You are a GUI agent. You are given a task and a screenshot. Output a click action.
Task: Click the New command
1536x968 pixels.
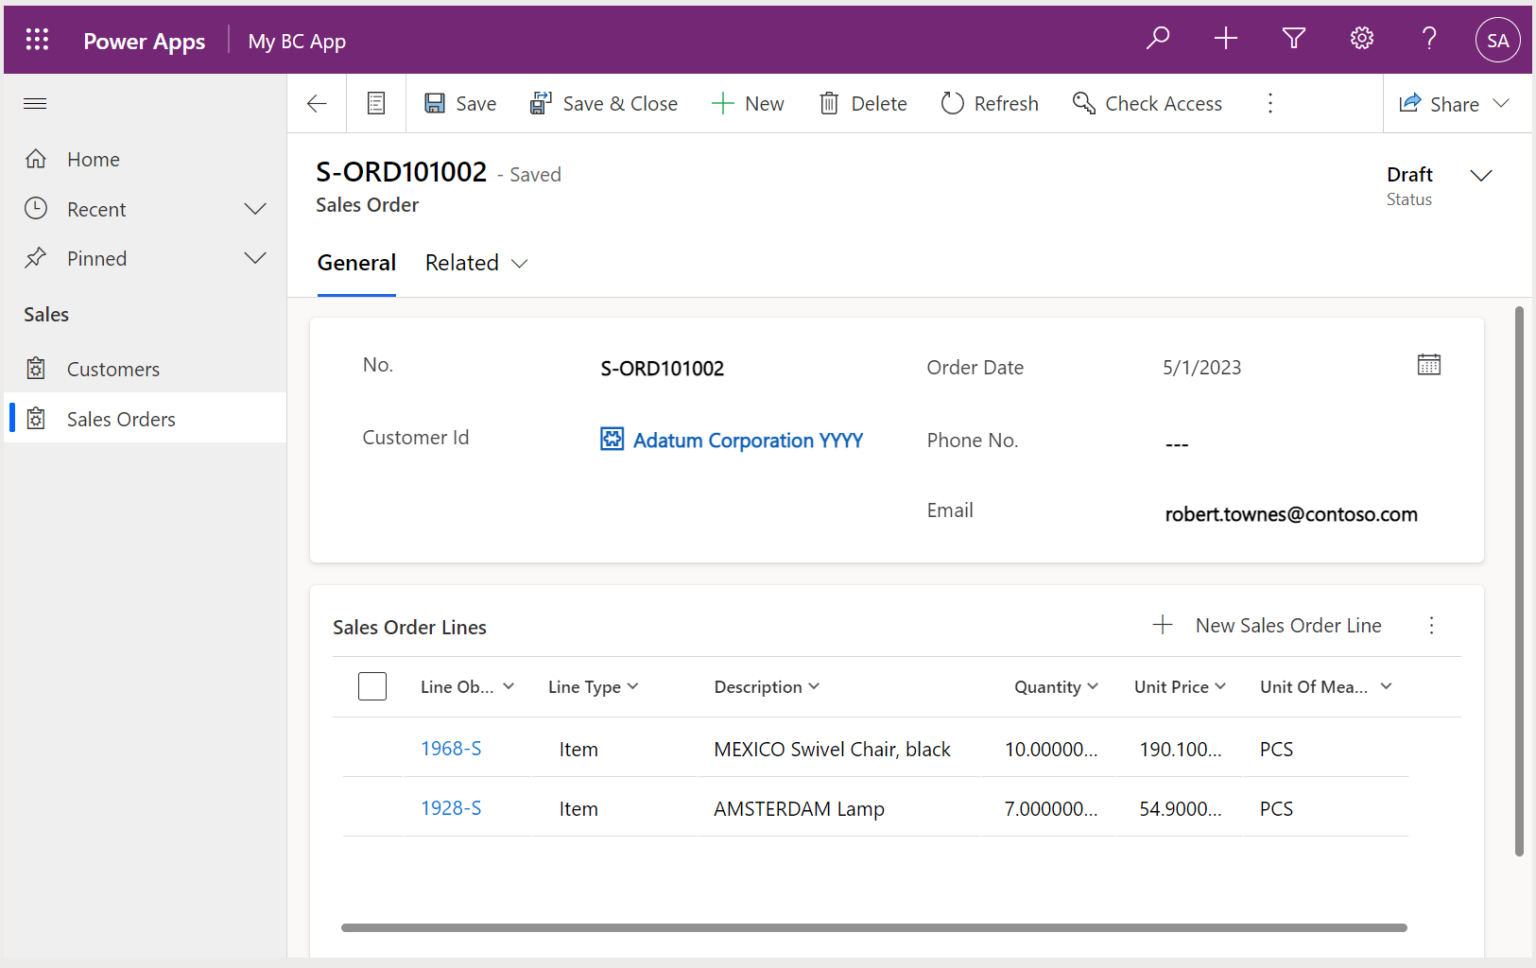[748, 103]
